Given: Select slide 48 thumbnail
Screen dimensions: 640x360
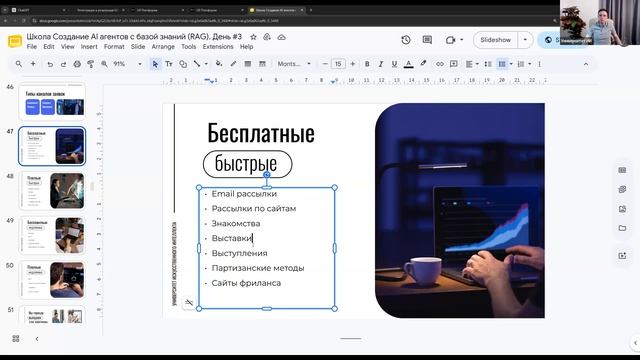Looking at the screenshot, I should (52, 191).
